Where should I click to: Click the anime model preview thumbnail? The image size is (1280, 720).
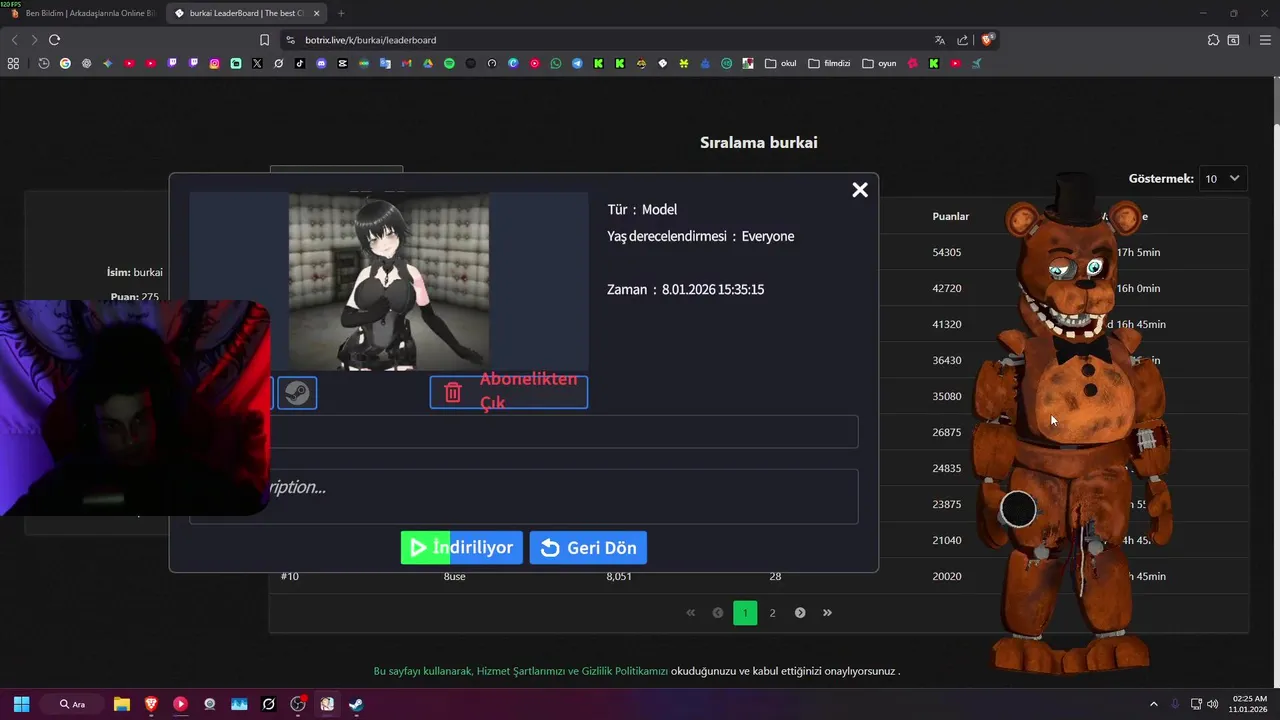(x=388, y=282)
